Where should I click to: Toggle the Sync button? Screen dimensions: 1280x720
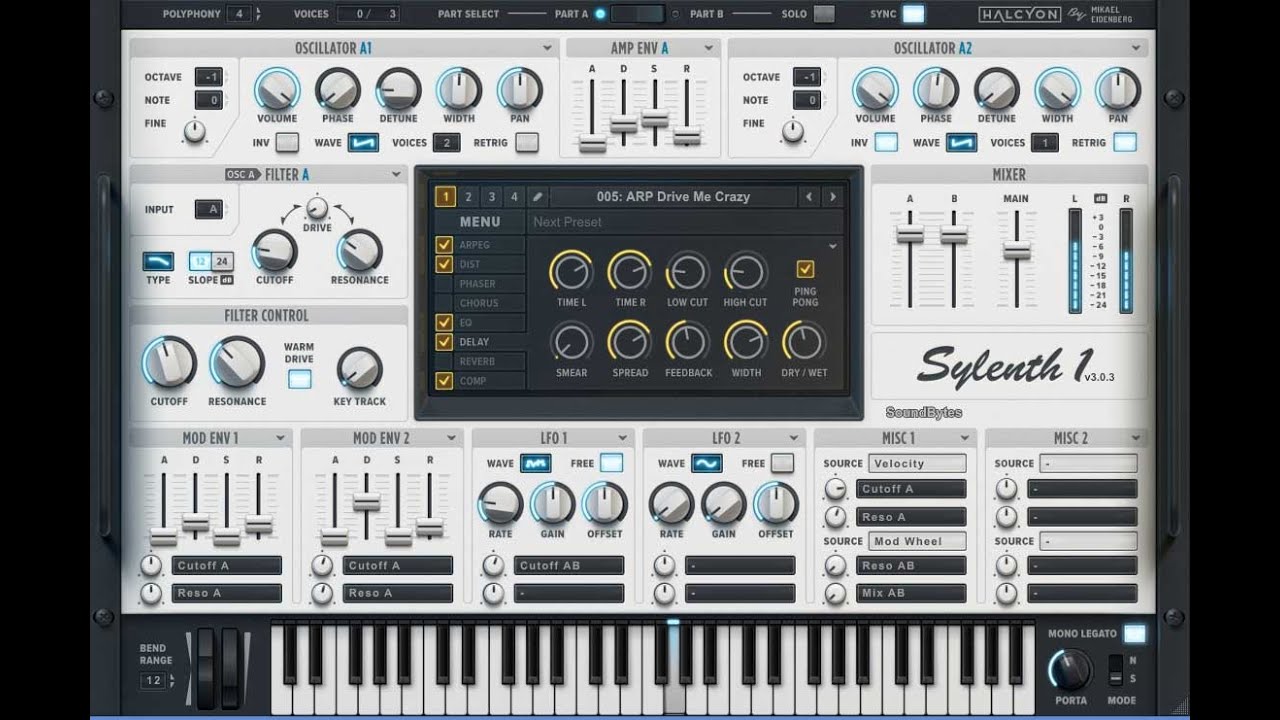pos(913,14)
